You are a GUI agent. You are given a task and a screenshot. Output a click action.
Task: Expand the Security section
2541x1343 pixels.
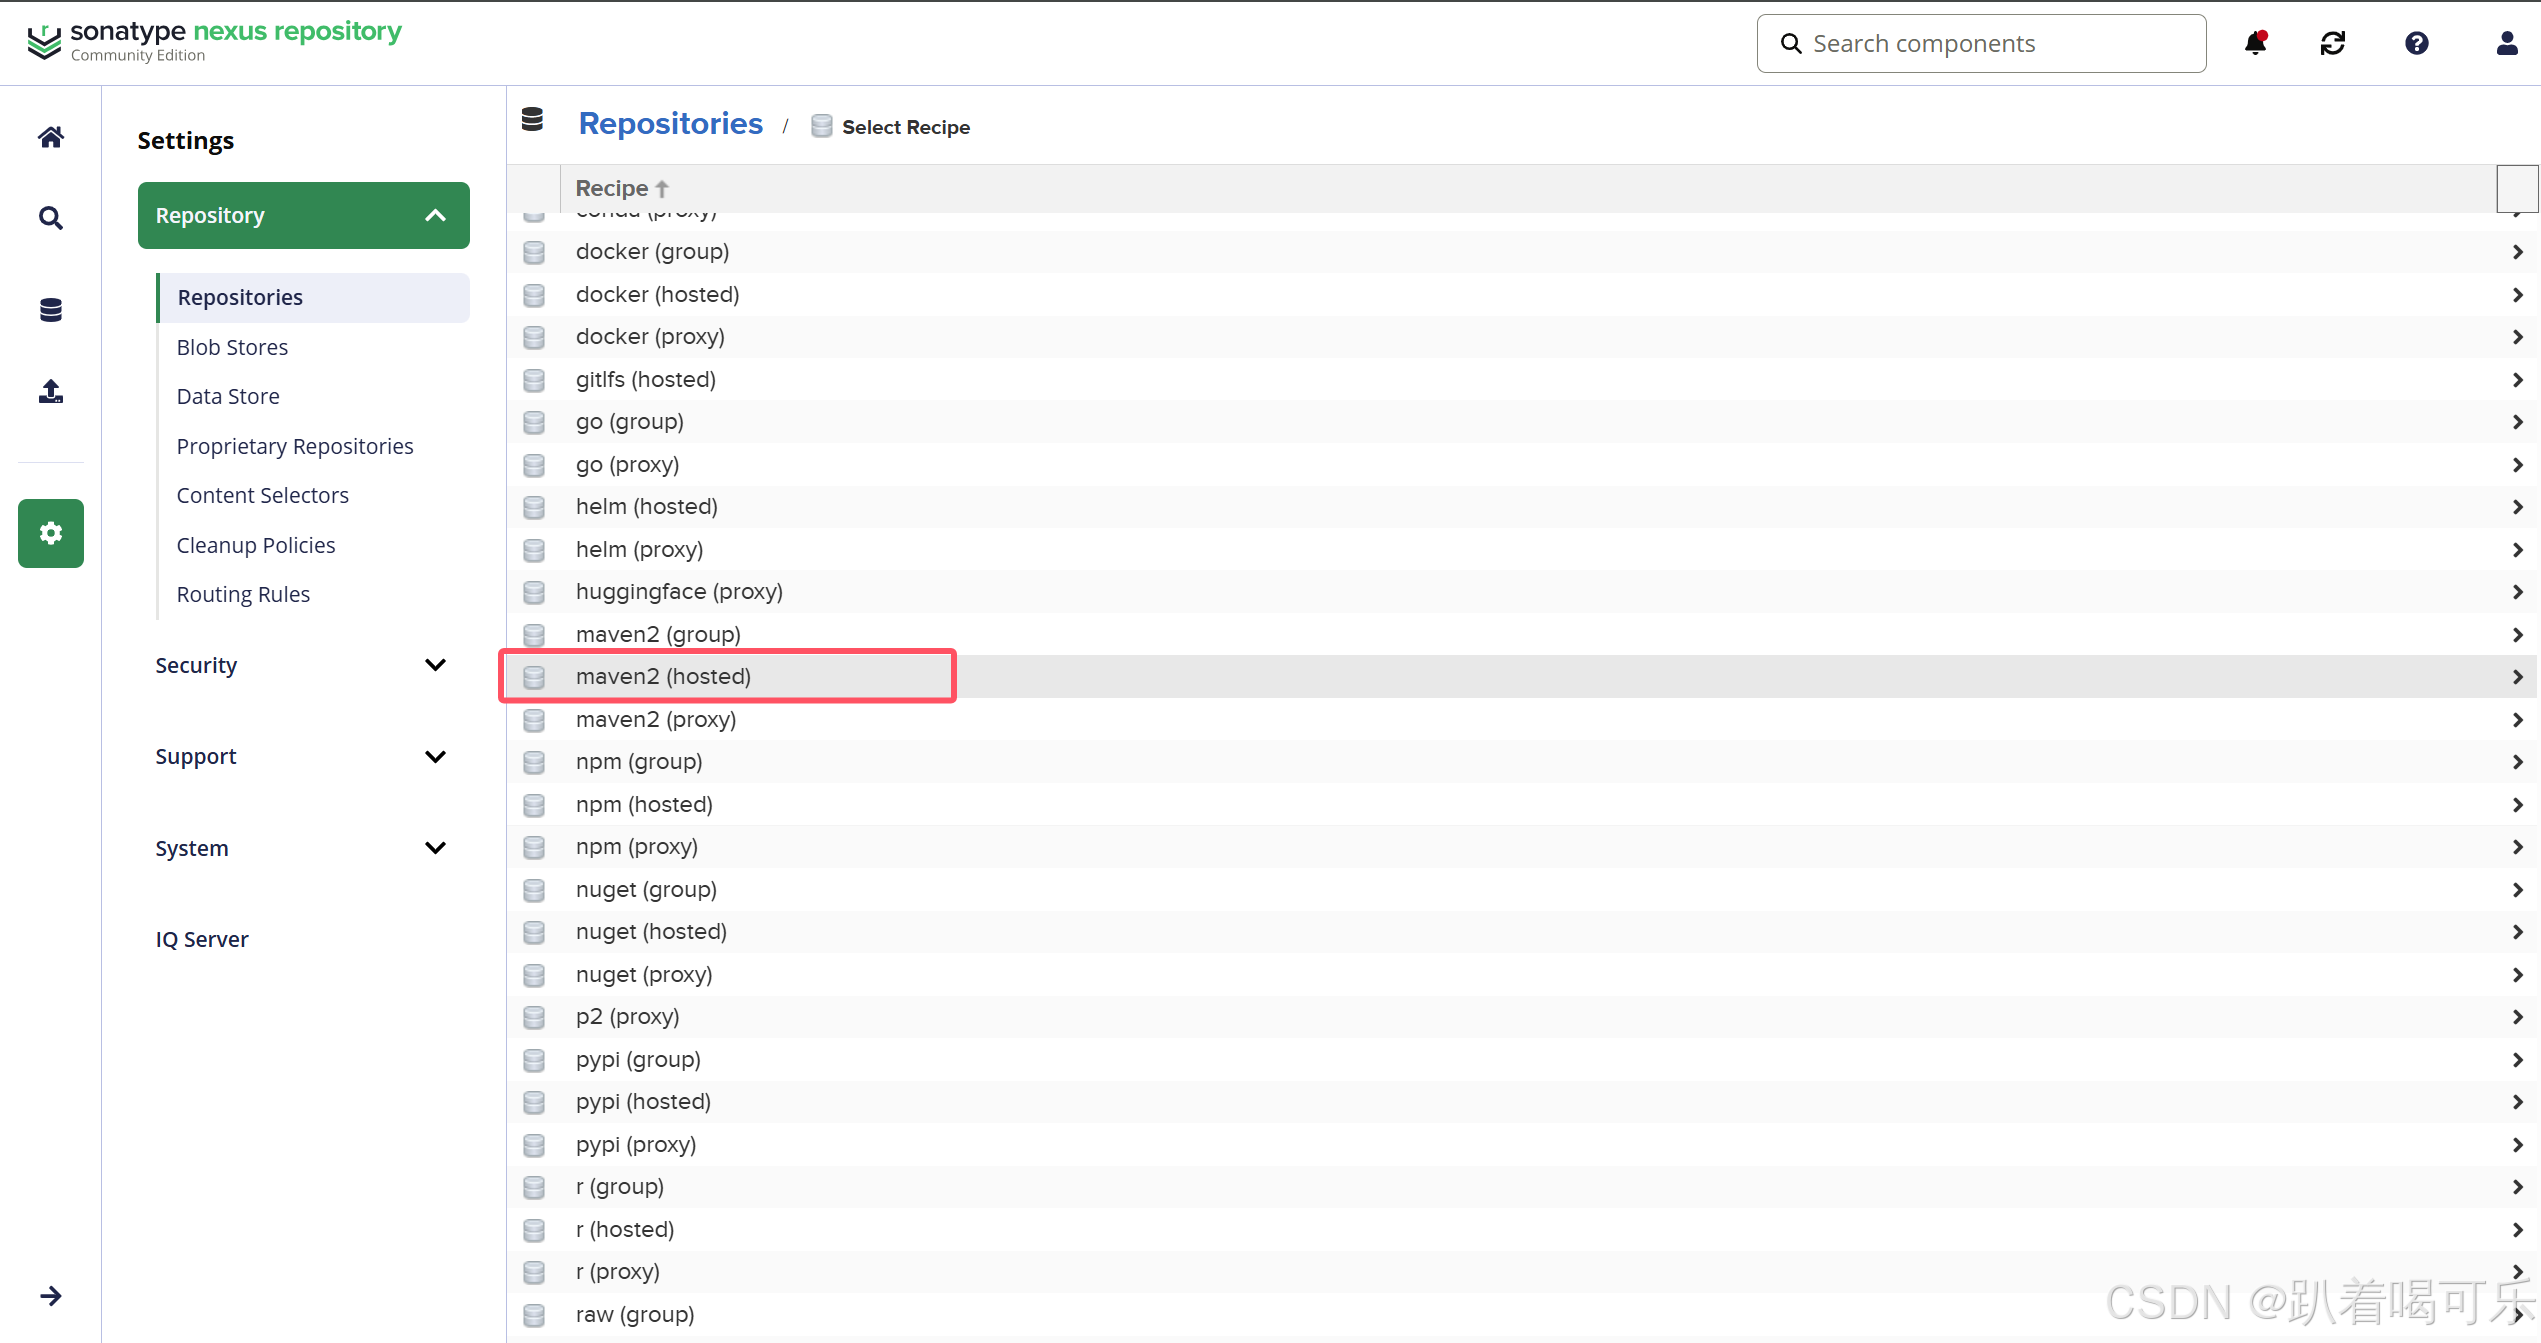(435, 665)
